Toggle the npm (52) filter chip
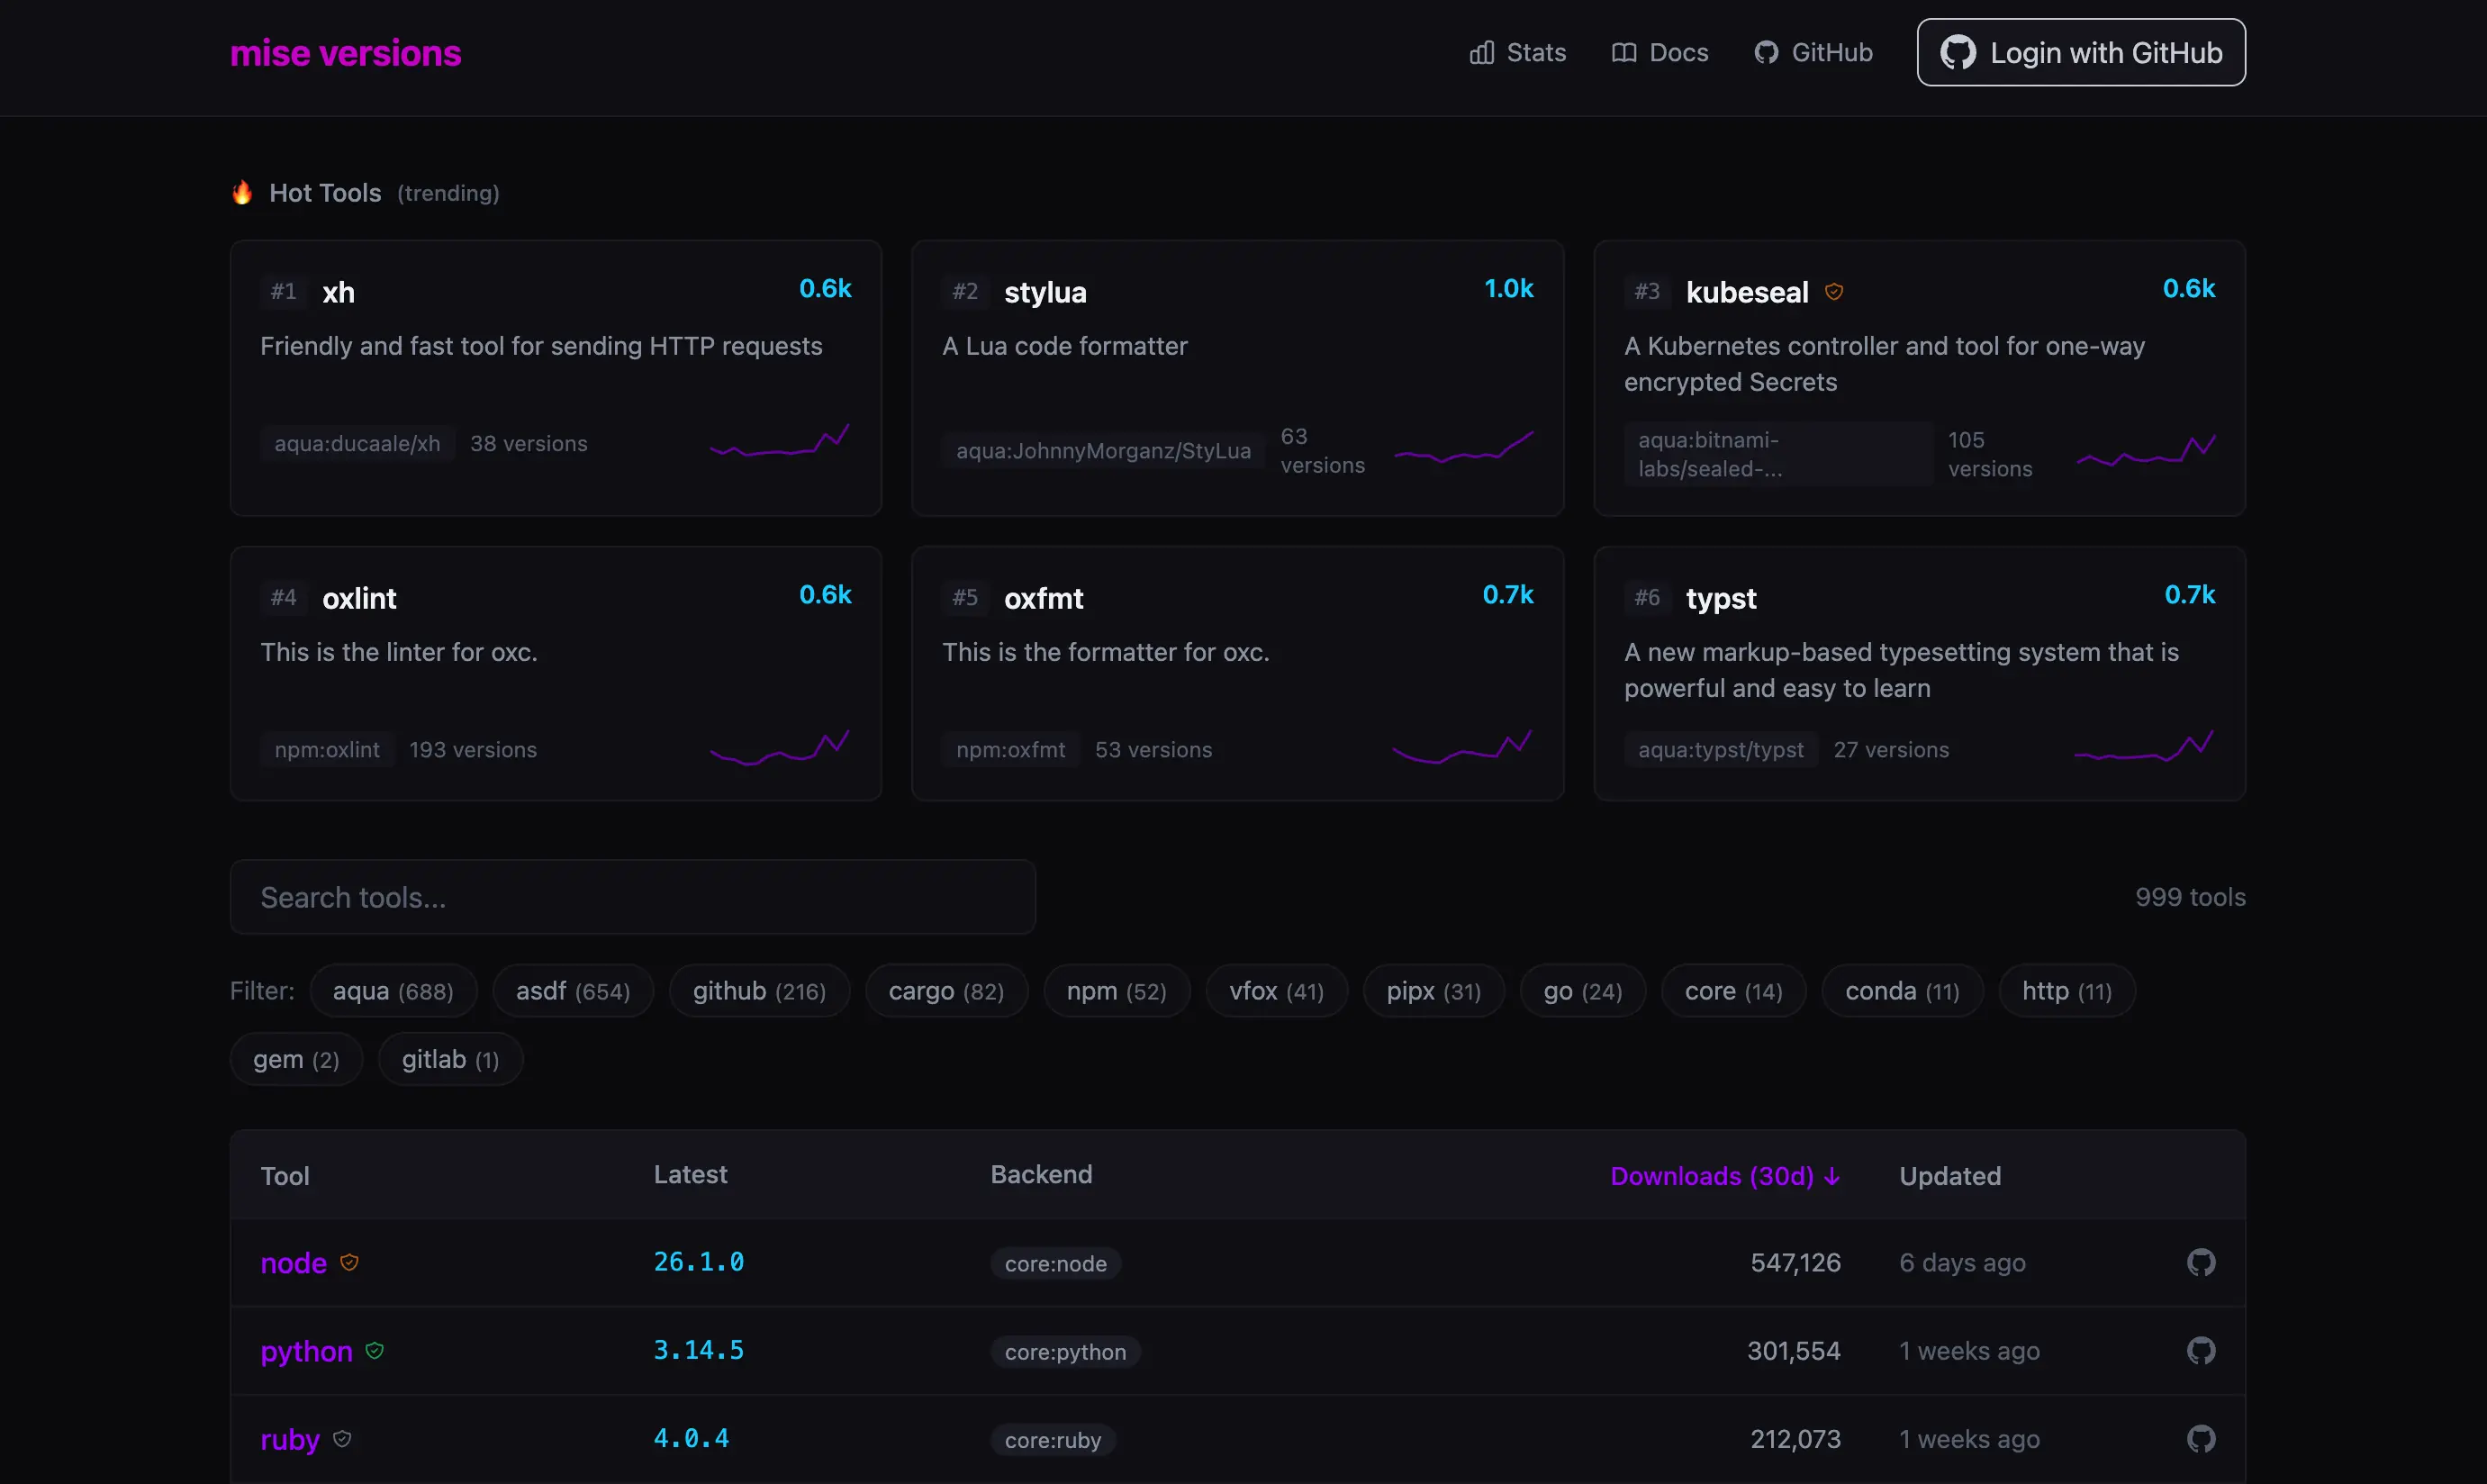The width and height of the screenshot is (2487, 1484). [x=1116, y=991]
